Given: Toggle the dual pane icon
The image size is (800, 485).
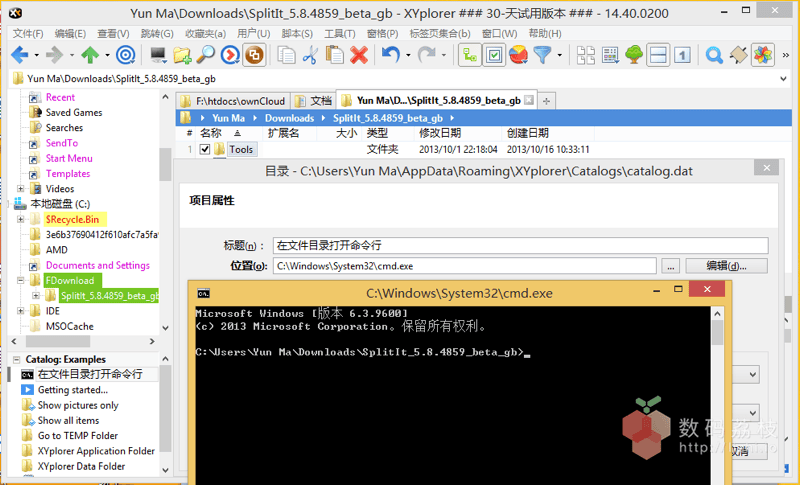Looking at the screenshot, I should tap(658, 55).
